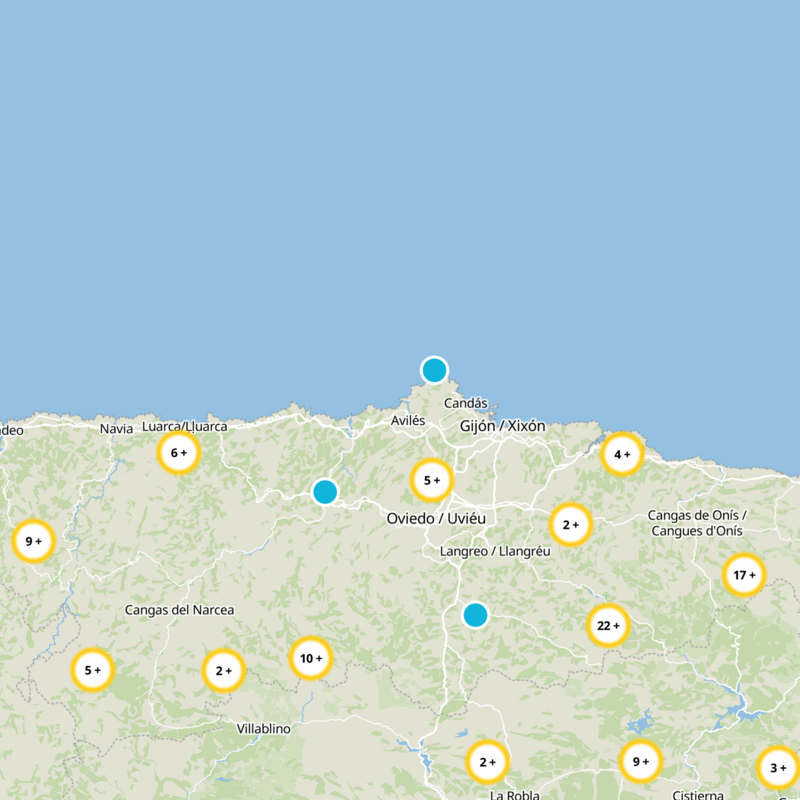The height and width of the screenshot is (800, 800).
Task: Select the 10+ marker north of Villablino
Action: coord(309,659)
